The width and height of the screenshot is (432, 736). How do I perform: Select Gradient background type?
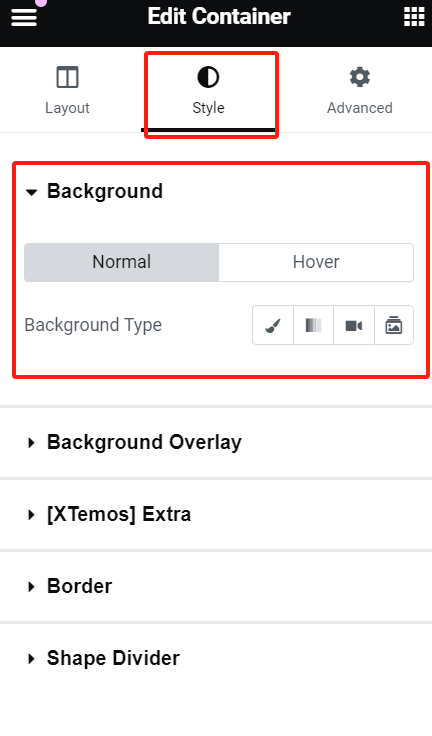point(313,325)
